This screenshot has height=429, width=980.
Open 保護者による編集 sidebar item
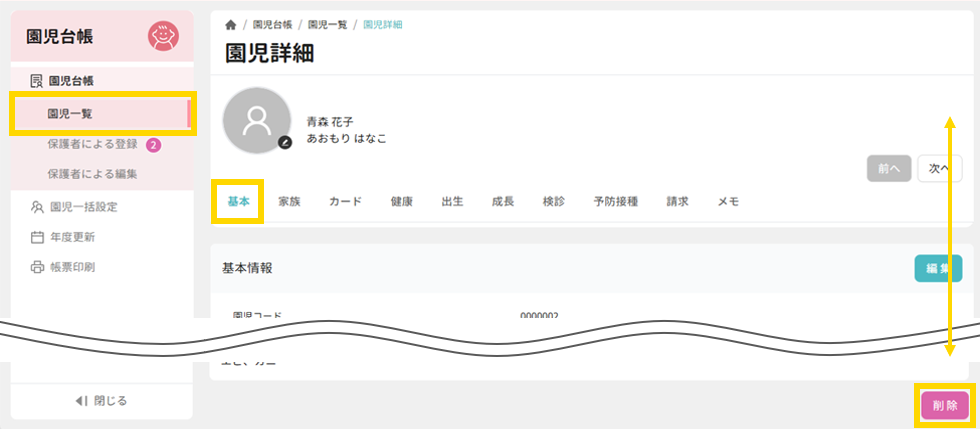click(92, 174)
